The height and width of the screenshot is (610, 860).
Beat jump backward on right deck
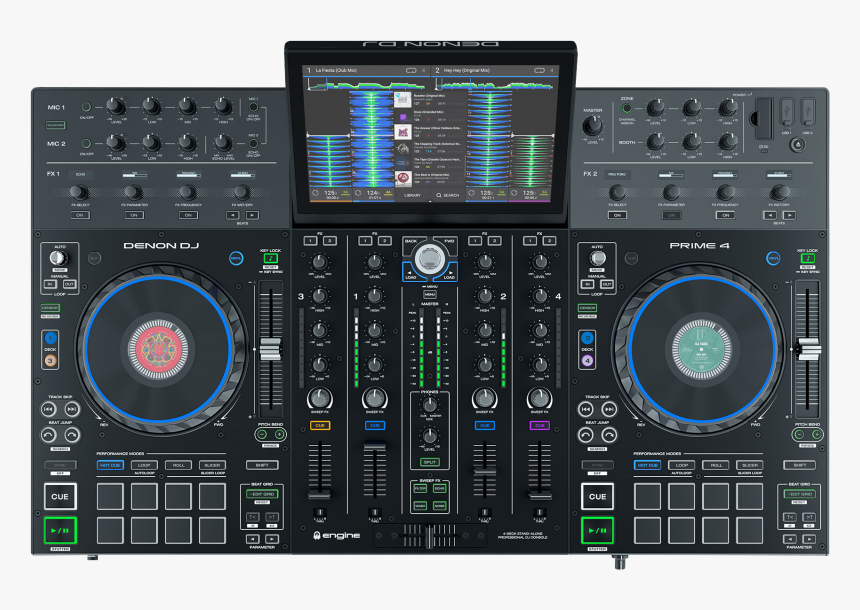point(585,435)
